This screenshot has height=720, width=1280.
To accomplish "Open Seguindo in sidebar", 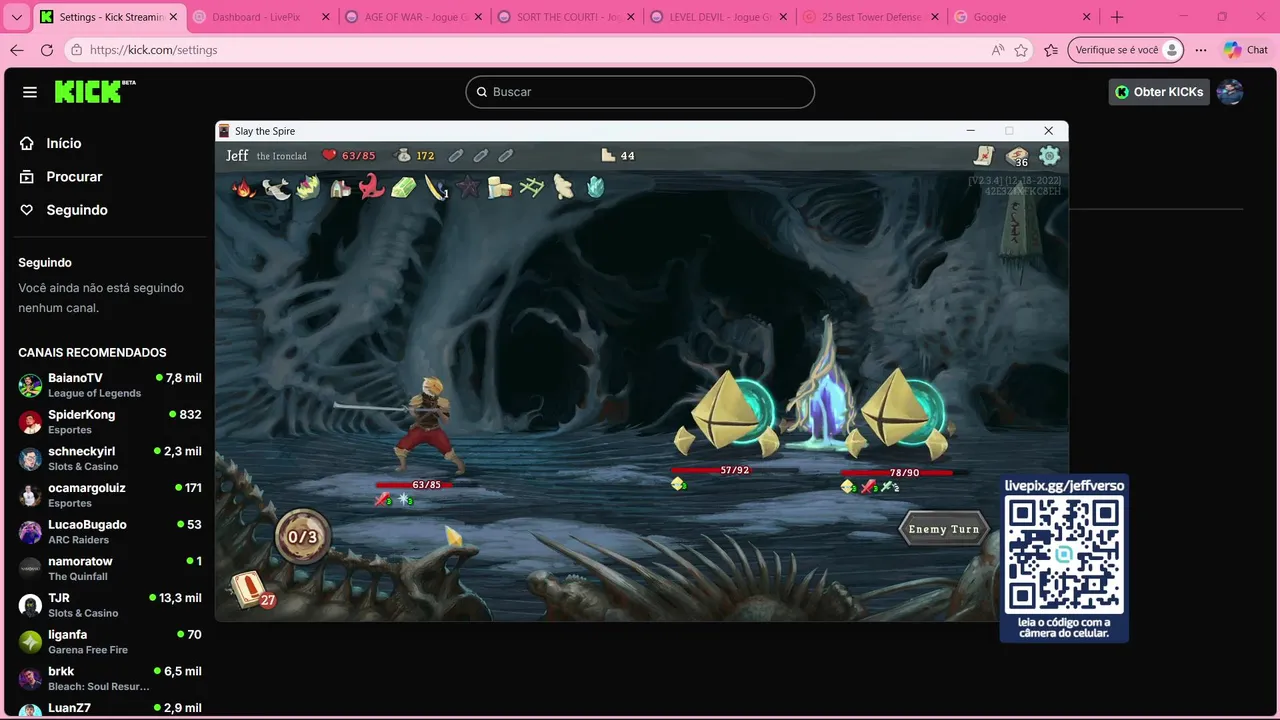I will point(76,210).
